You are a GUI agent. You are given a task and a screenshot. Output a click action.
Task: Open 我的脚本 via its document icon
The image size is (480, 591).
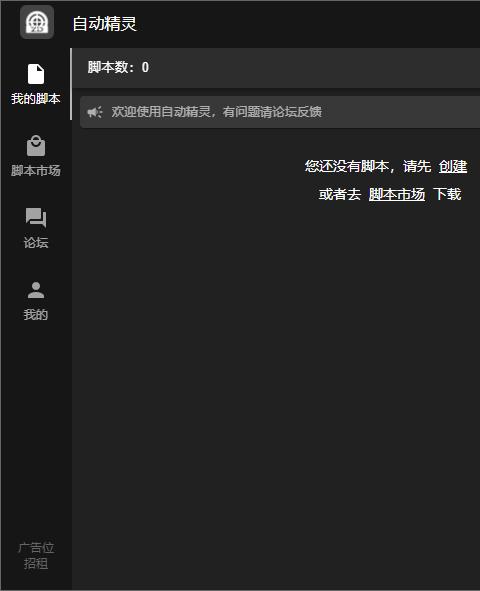[x=36, y=74]
